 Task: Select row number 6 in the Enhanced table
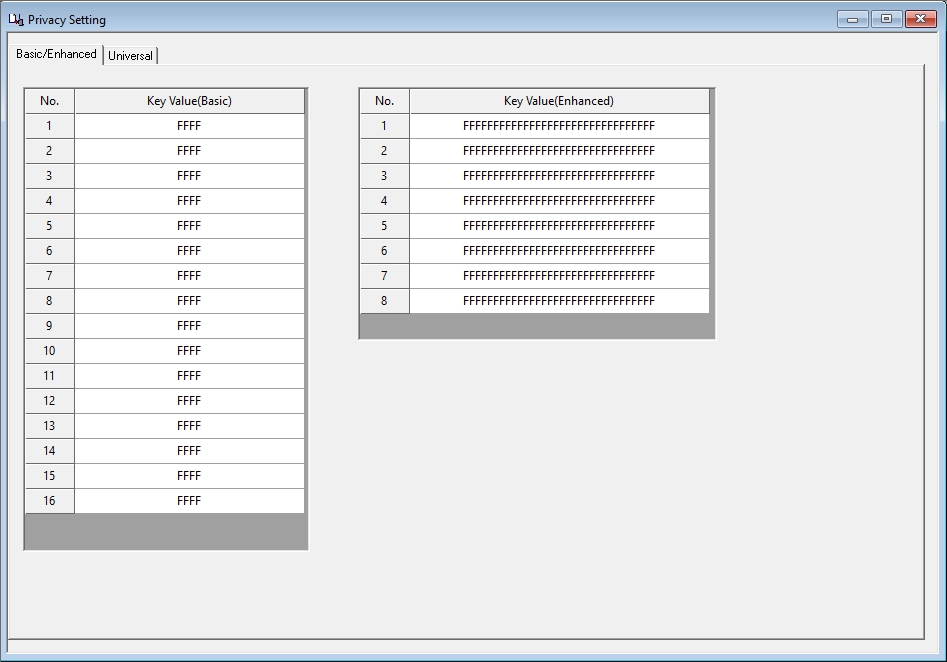(x=385, y=250)
